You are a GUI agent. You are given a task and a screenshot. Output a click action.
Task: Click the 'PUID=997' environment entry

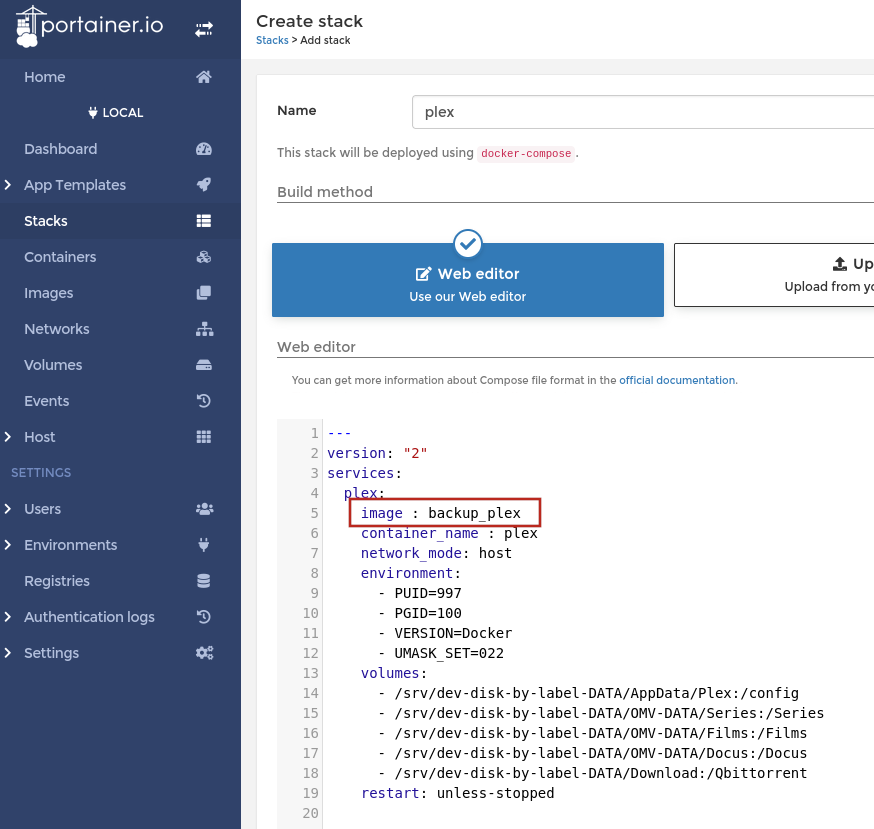click(x=428, y=593)
